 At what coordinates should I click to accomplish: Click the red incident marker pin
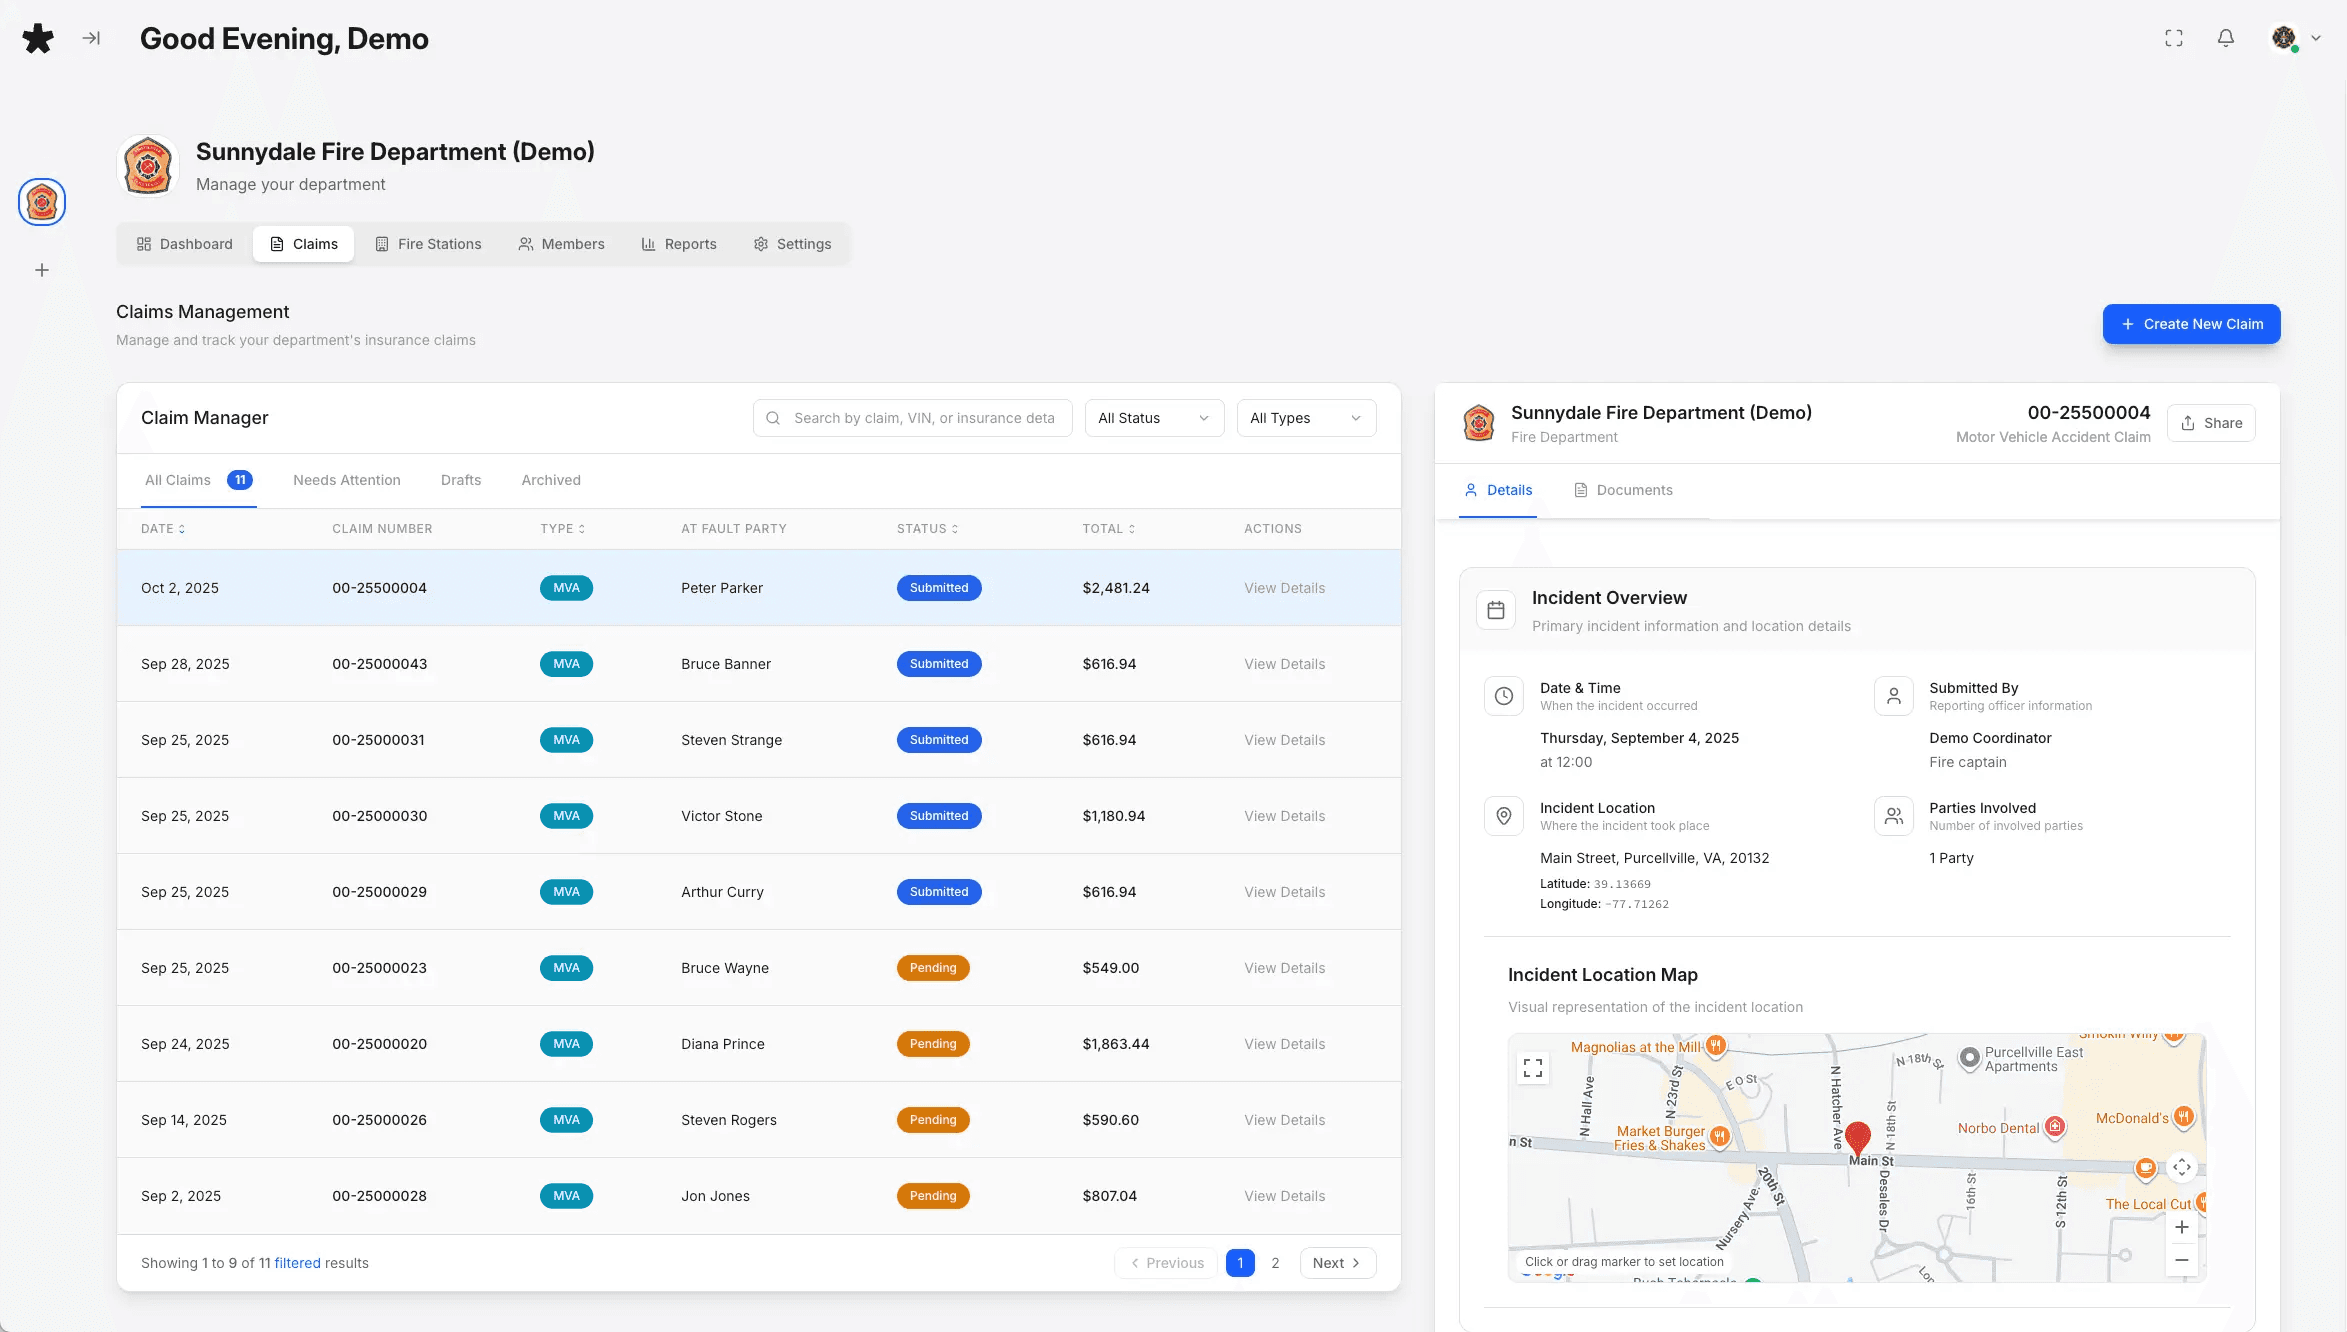click(x=1858, y=1138)
